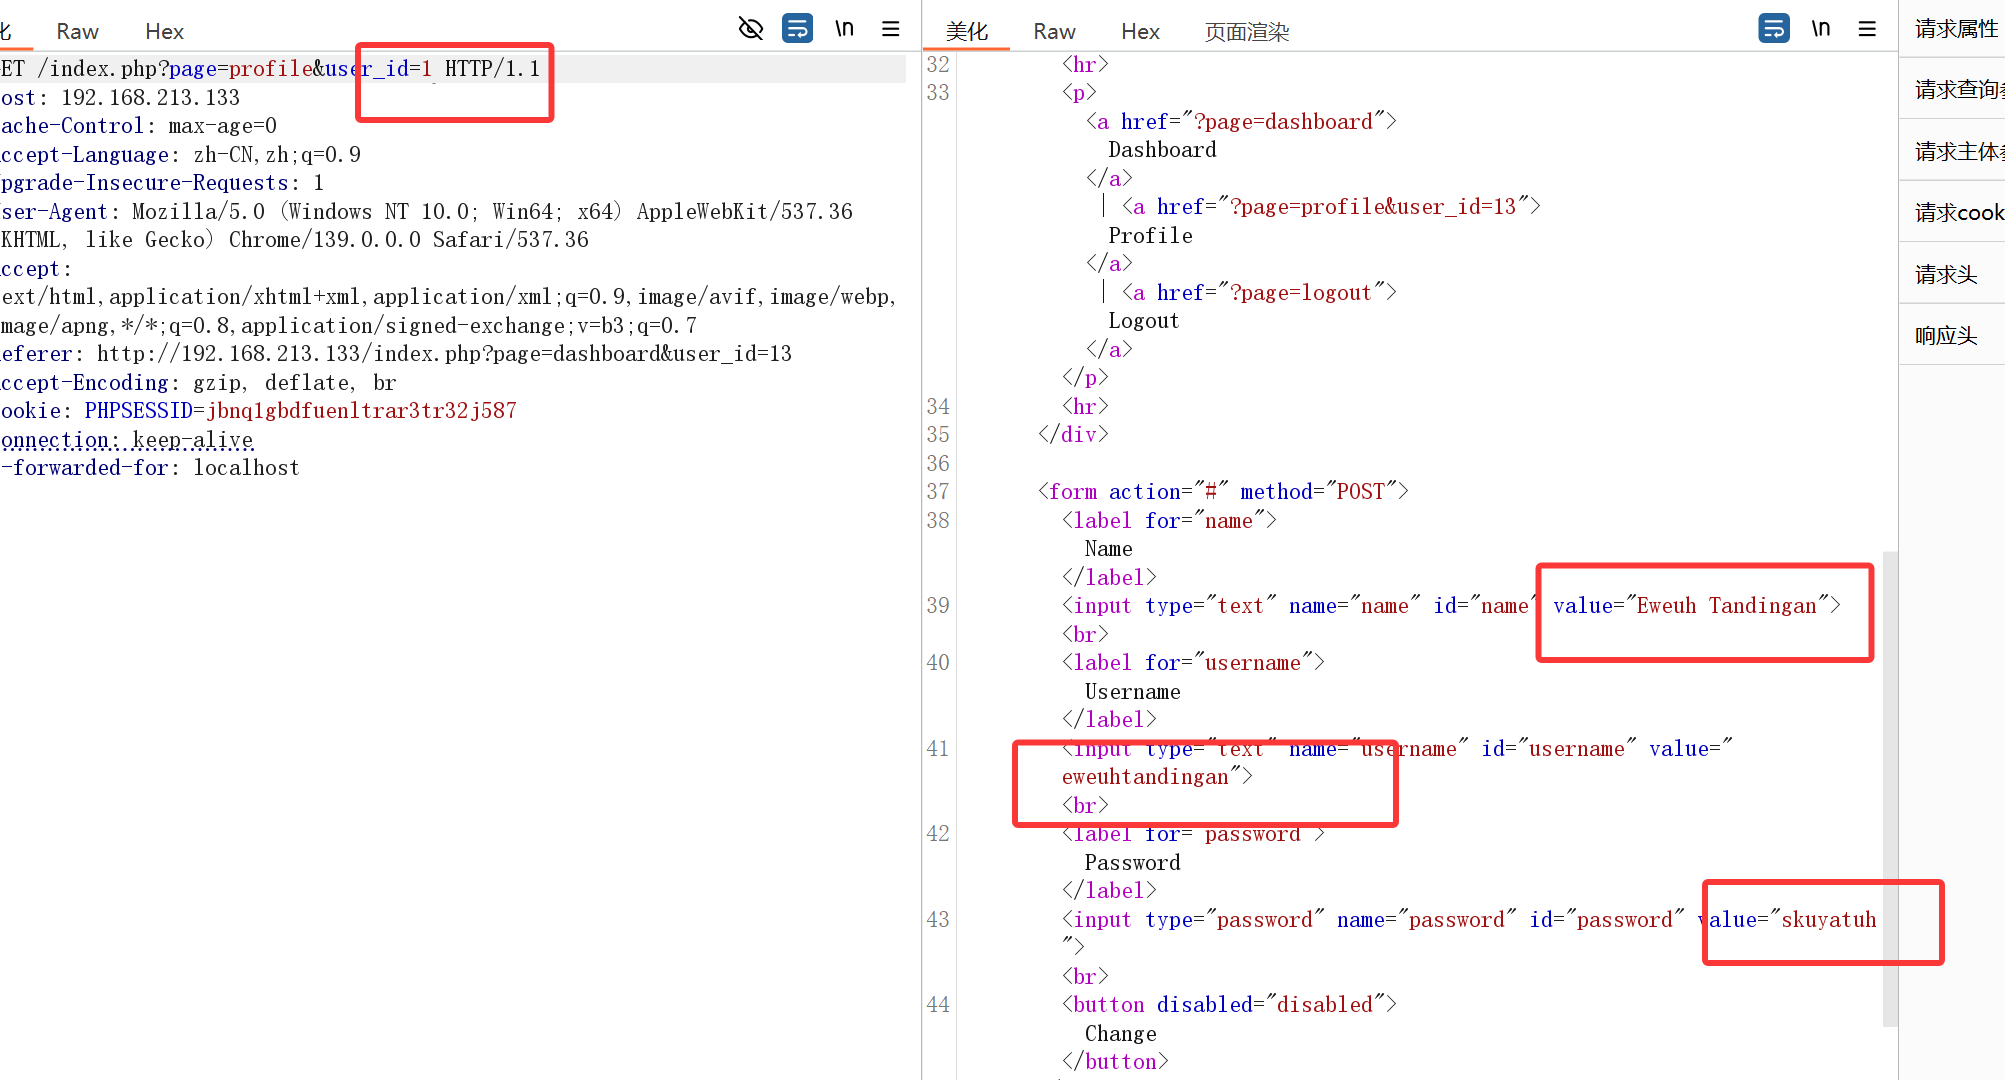
Task: Expand the 请求属性 inspector section
Action: pos(1955,29)
